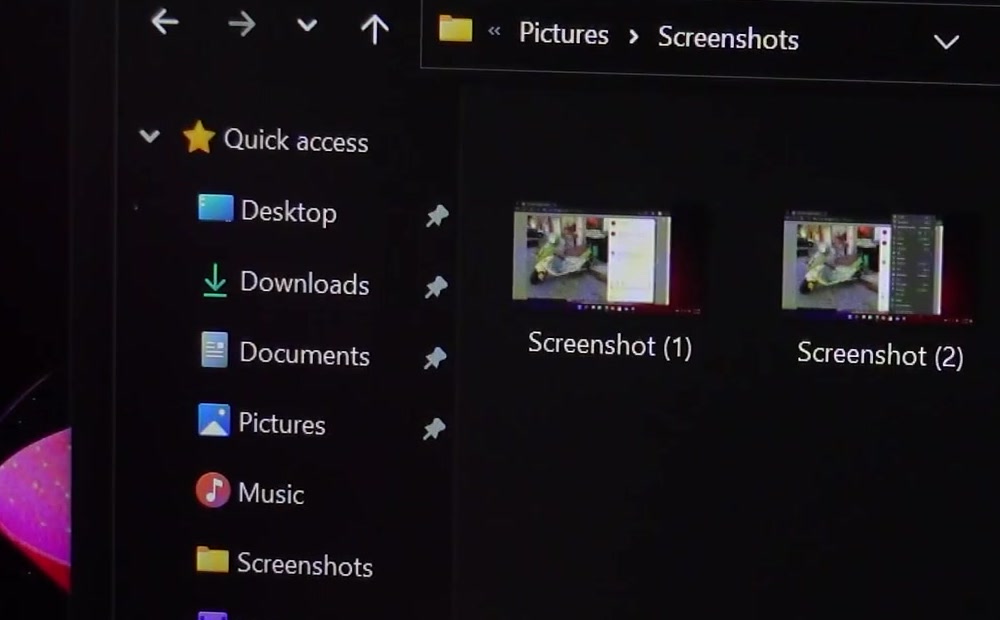
Task: Go back with the left arrow button
Action: 165,22
